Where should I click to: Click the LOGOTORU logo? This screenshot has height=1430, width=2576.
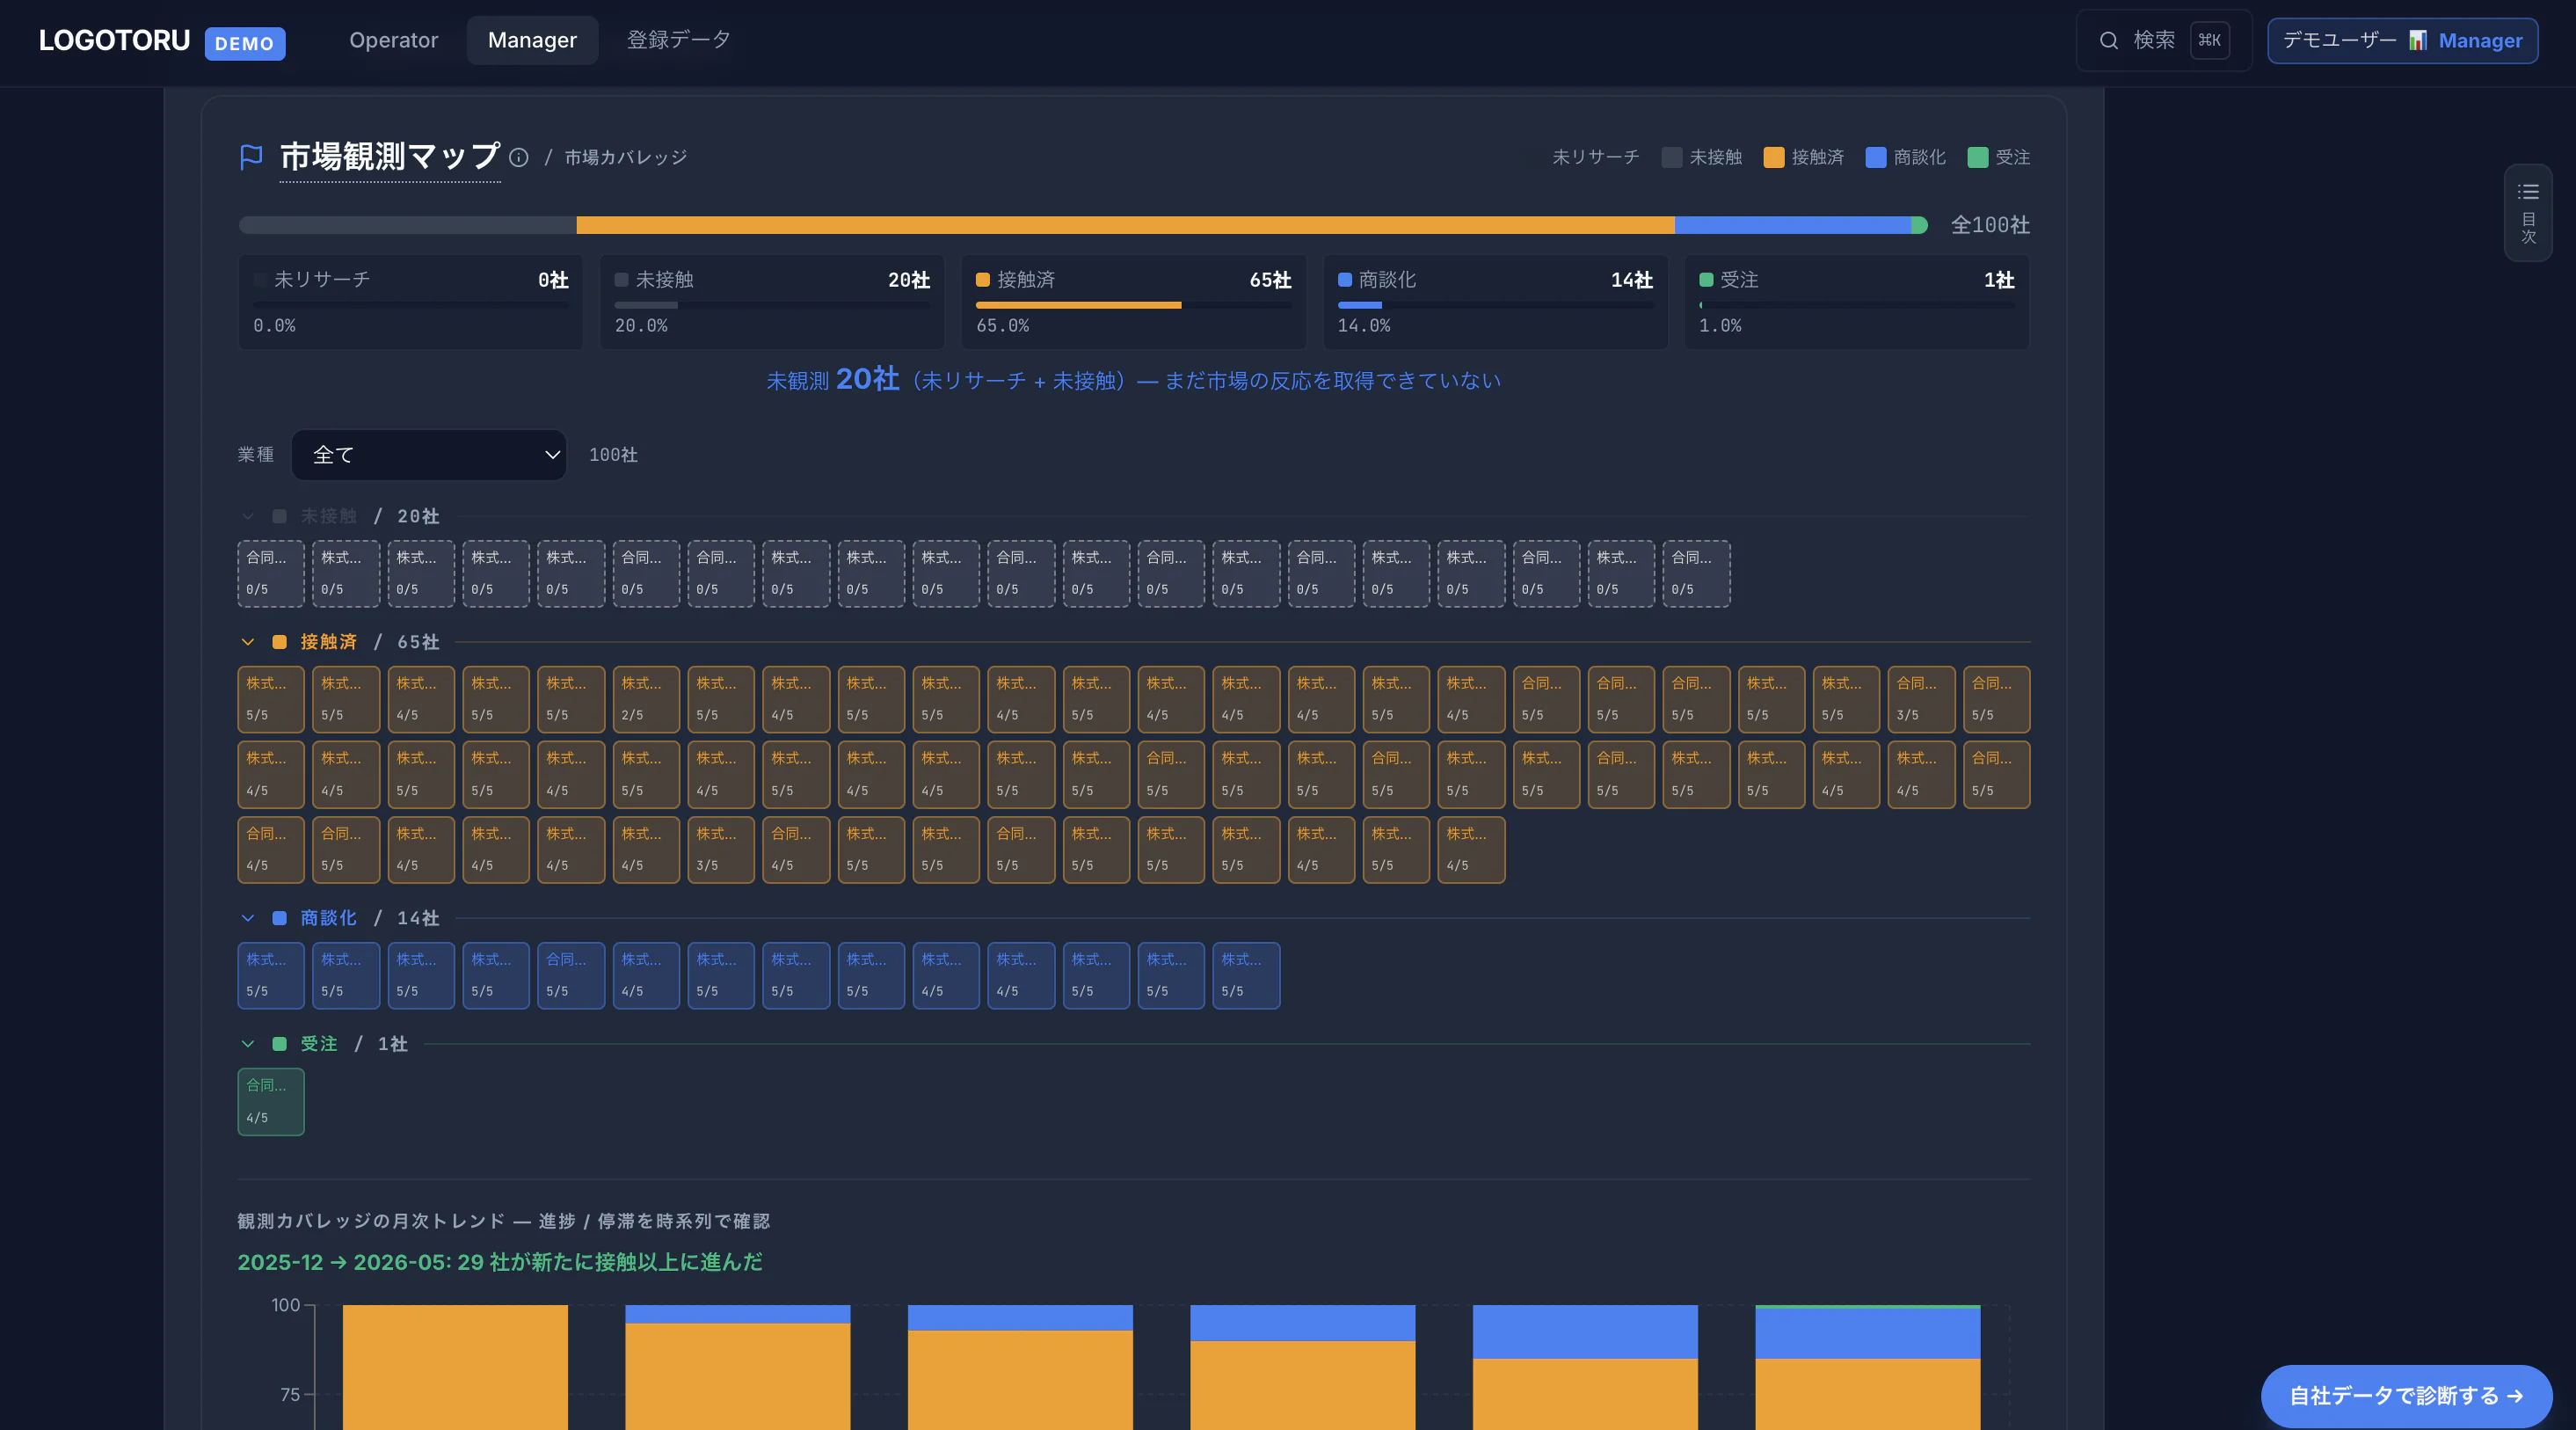pos(114,40)
